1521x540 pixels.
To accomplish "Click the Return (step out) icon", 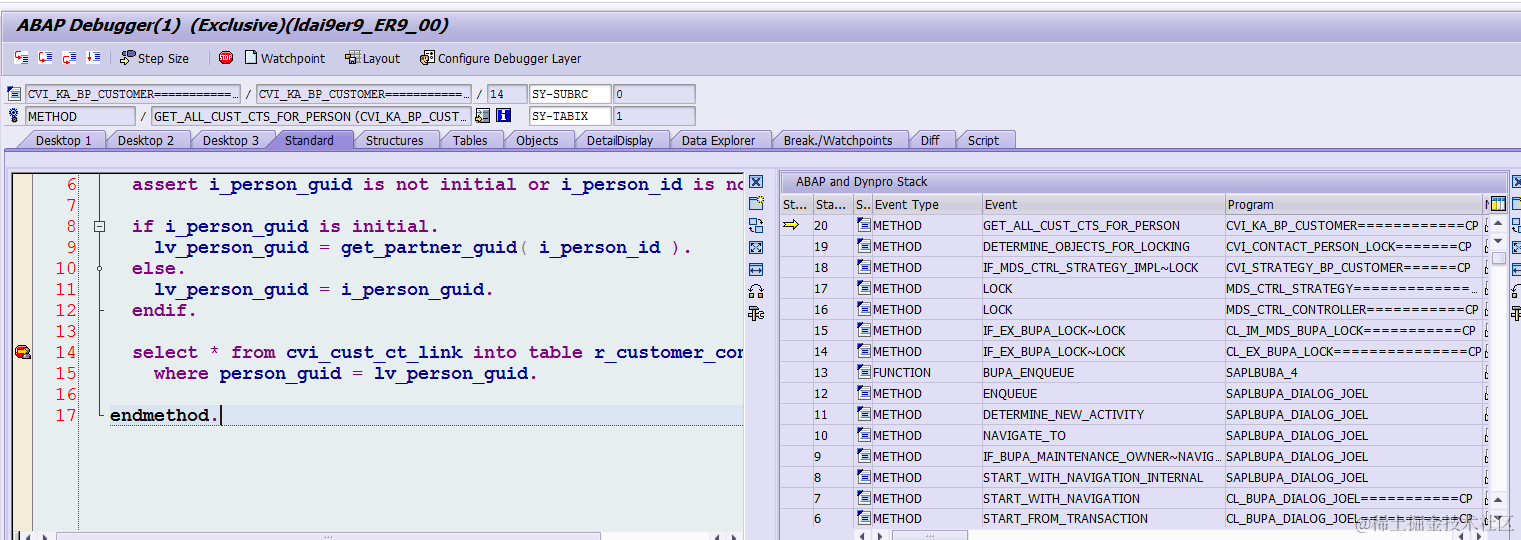I will [x=69, y=58].
